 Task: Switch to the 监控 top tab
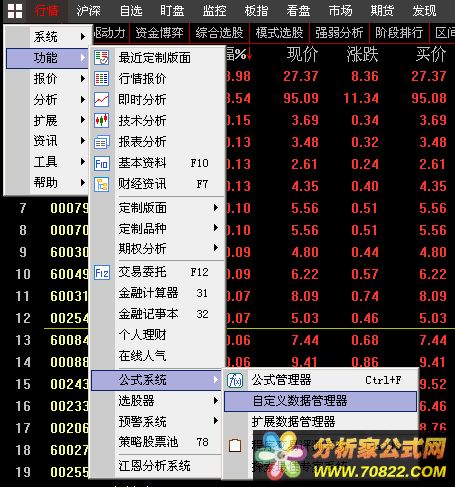214,11
